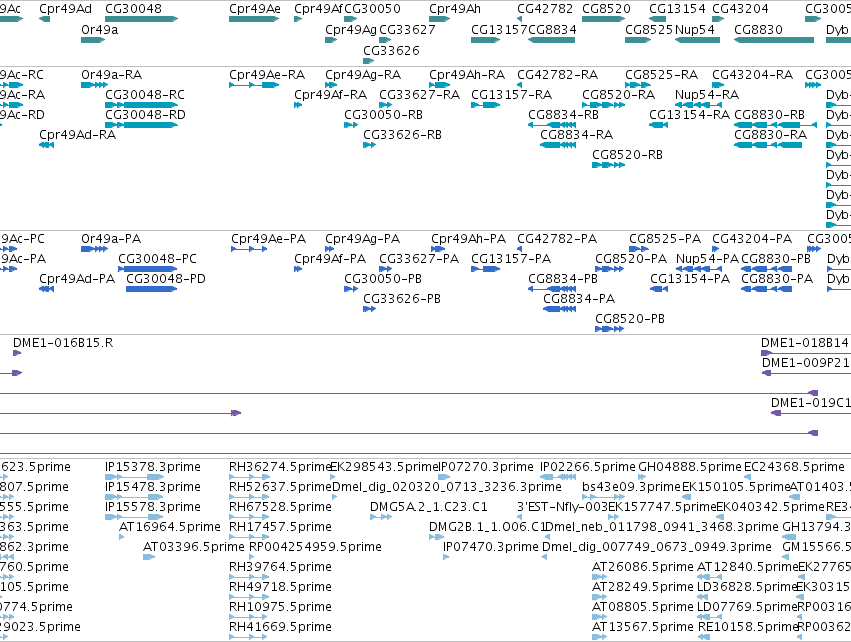Open transcript CG8525-RA
The width and height of the screenshot is (851, 642).
(x=662, y=74)
